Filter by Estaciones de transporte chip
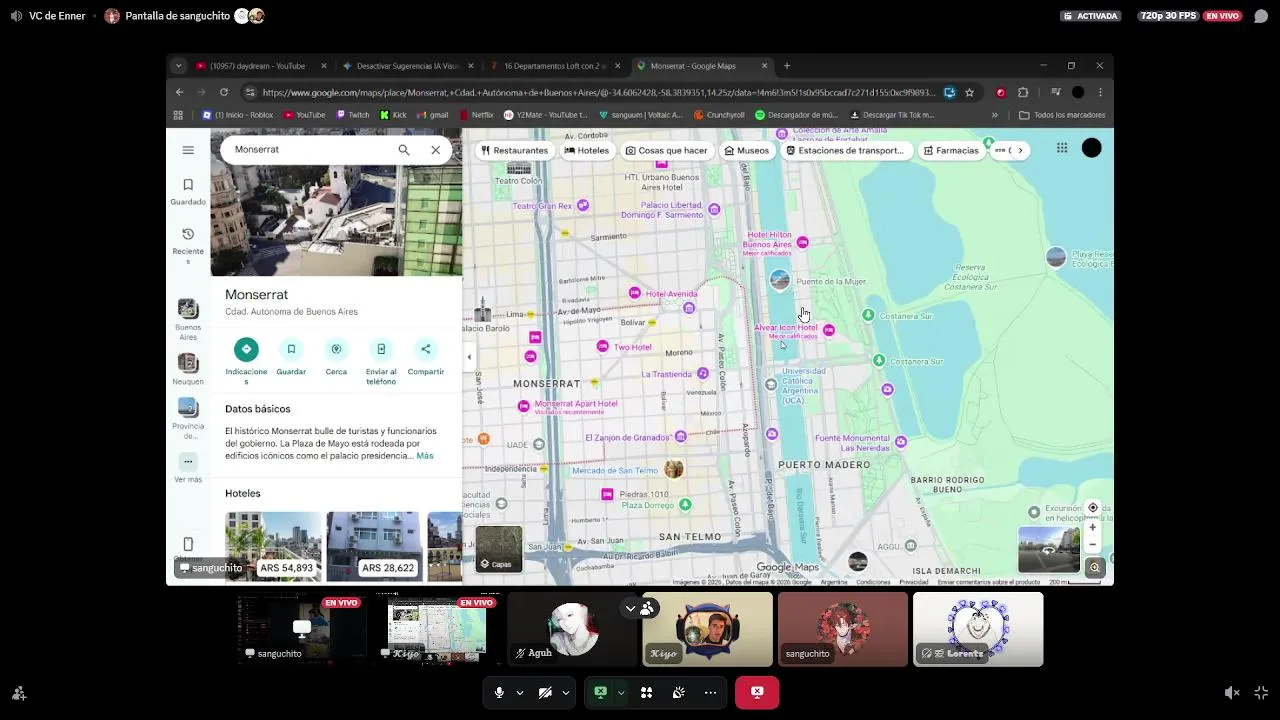Viewport: 1280px width, 720px height. [845, 151]
